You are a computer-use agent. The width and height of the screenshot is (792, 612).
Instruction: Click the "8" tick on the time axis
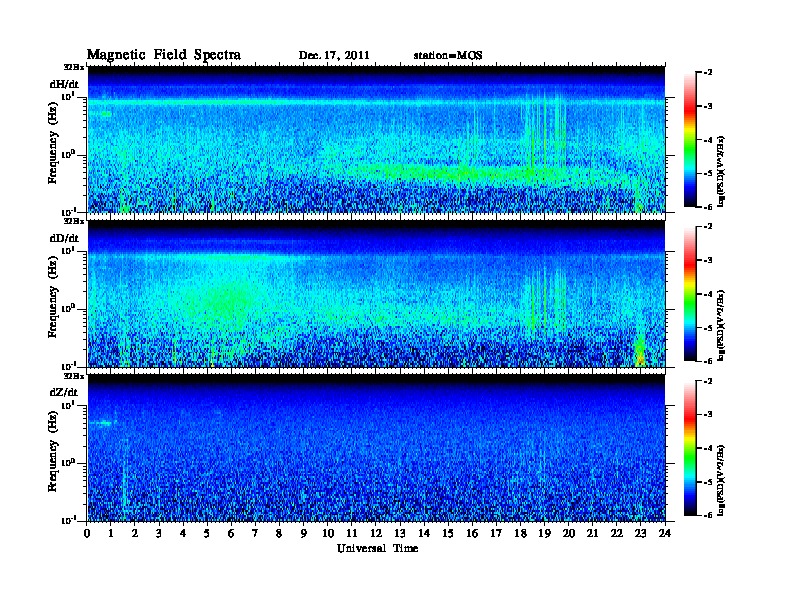tap(279, 533)
